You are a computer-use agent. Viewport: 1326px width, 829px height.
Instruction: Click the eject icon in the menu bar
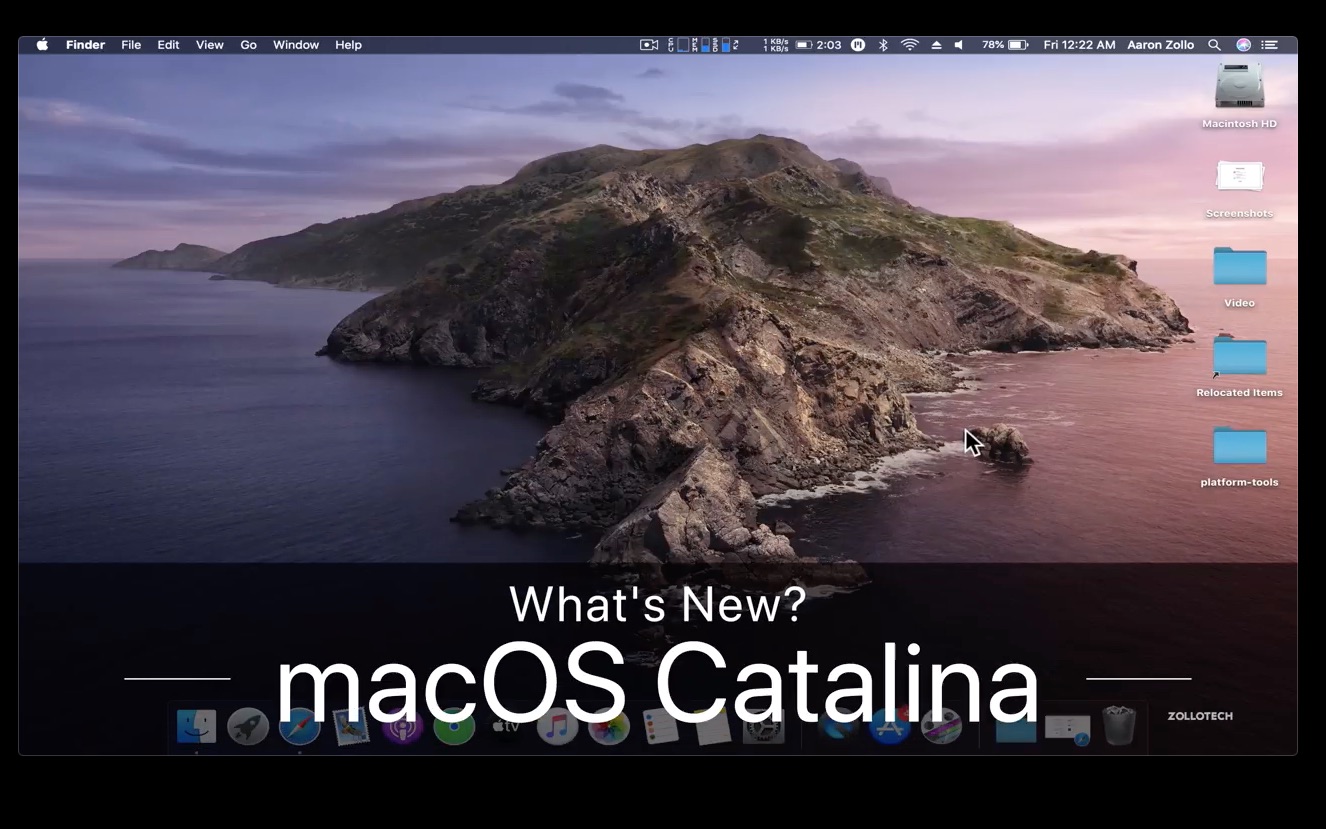coord(936,45)
